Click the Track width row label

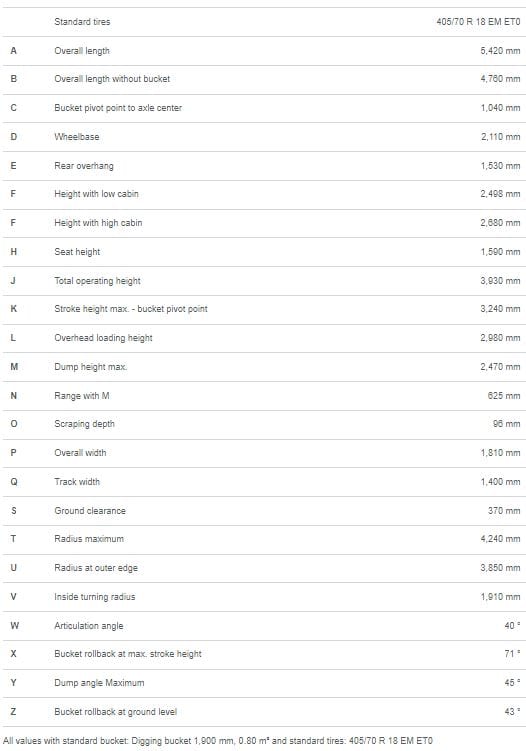pyautogui.click(x=77, y=482)
